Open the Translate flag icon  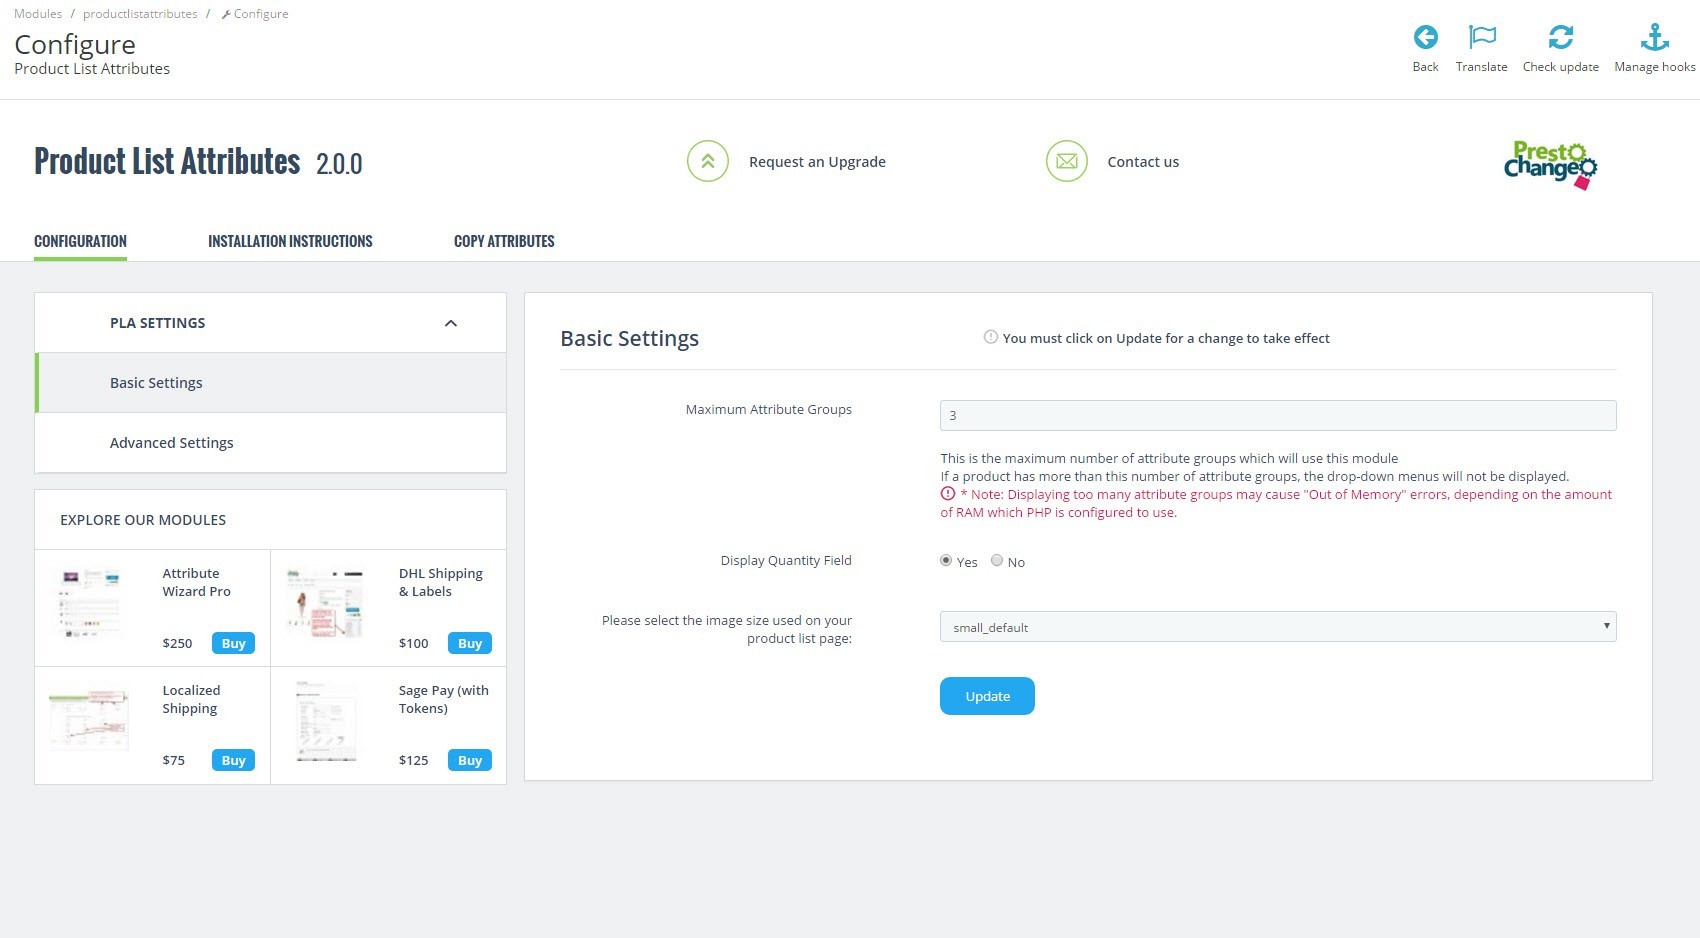[1481, 38]
